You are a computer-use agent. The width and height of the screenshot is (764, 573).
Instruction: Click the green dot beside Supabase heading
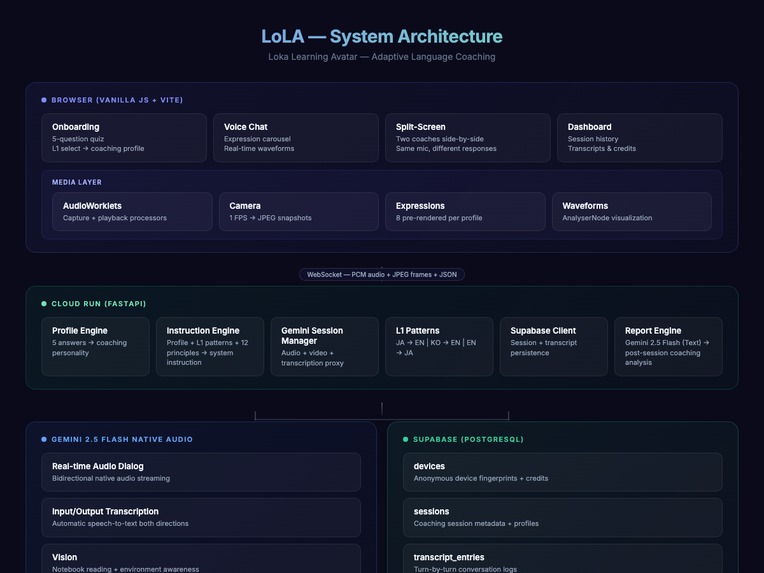coord(405,439)
